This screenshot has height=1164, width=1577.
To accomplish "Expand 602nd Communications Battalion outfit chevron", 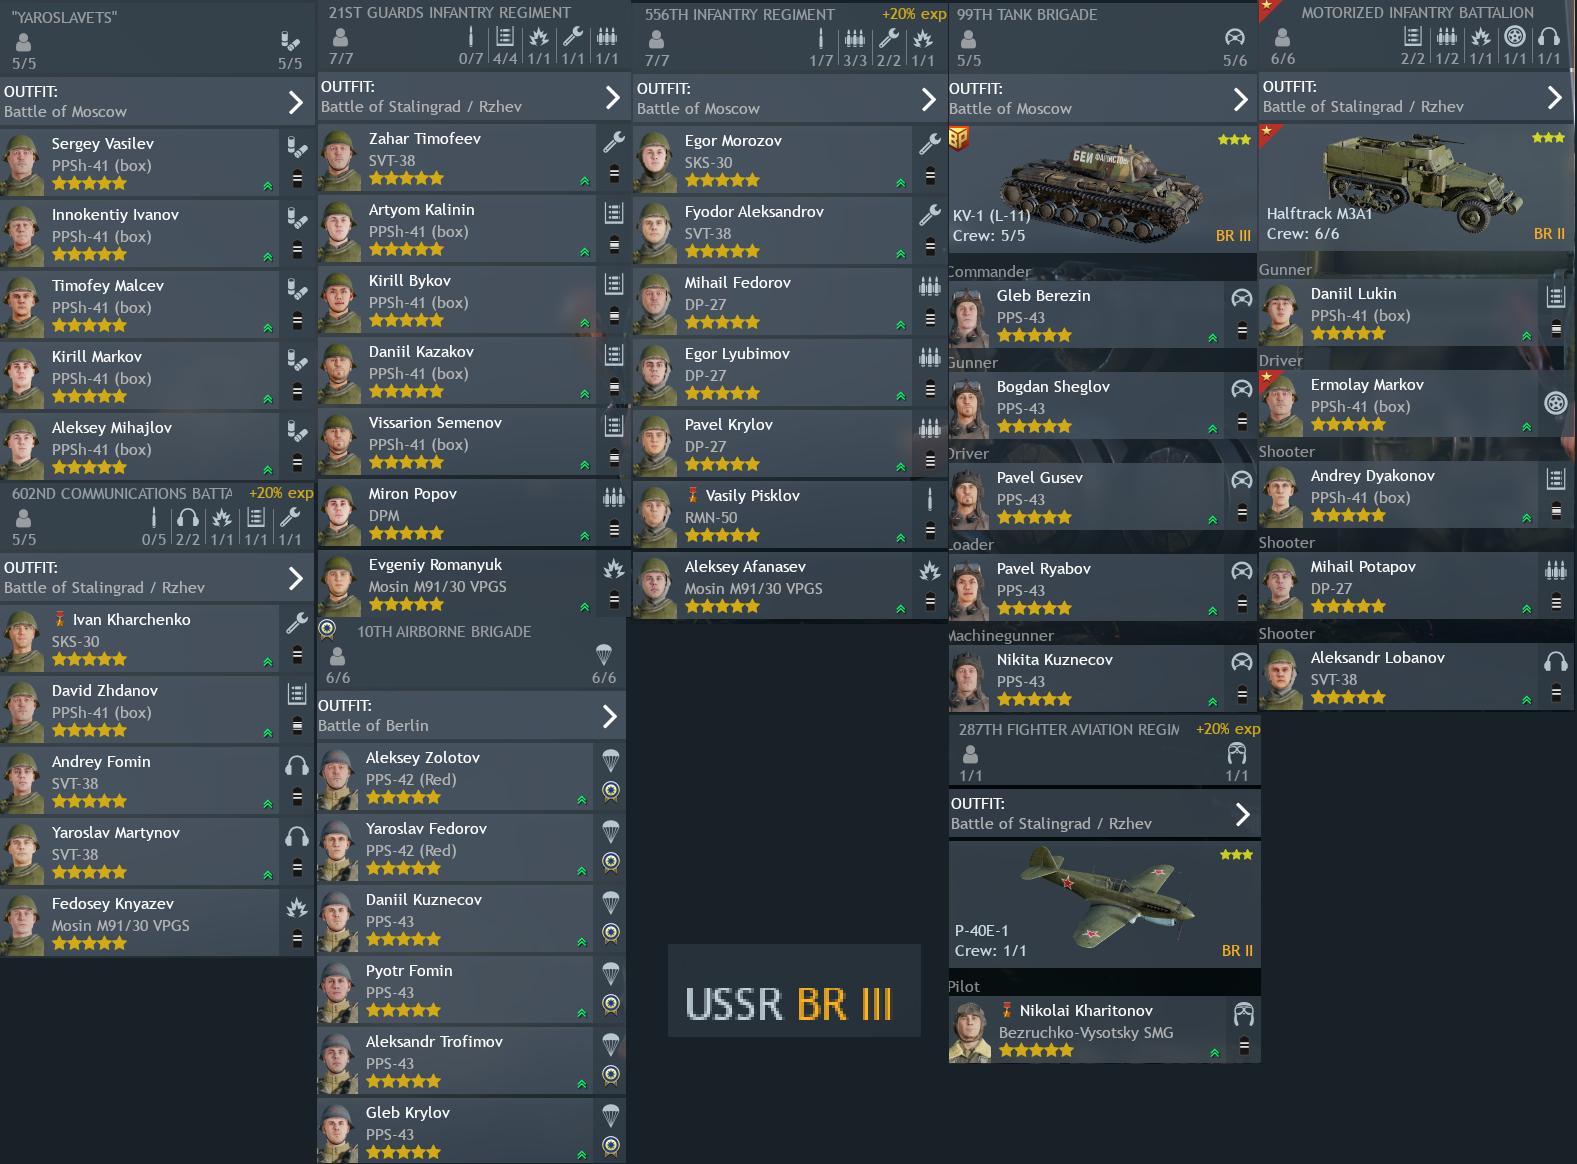I will (x=295, y=578).
